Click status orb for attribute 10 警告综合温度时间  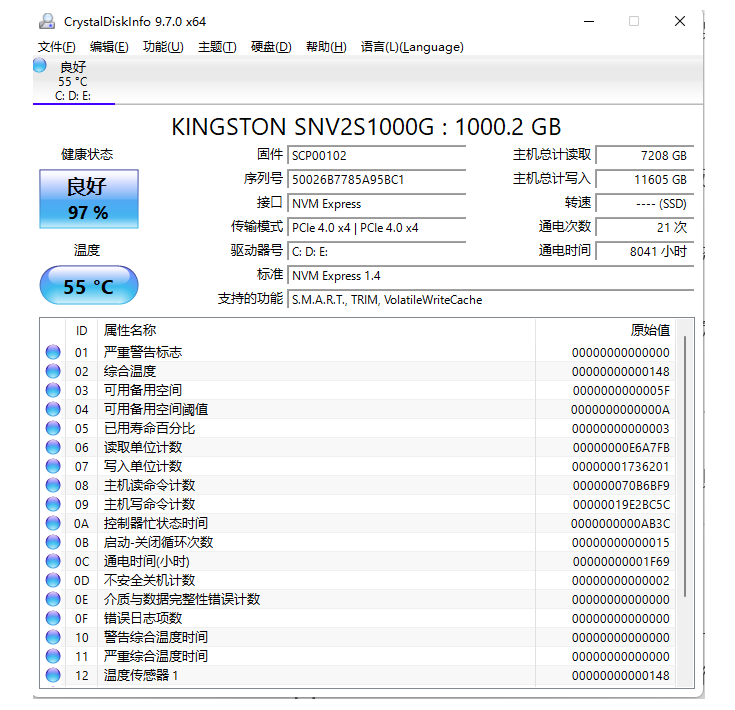coord(53,637)
